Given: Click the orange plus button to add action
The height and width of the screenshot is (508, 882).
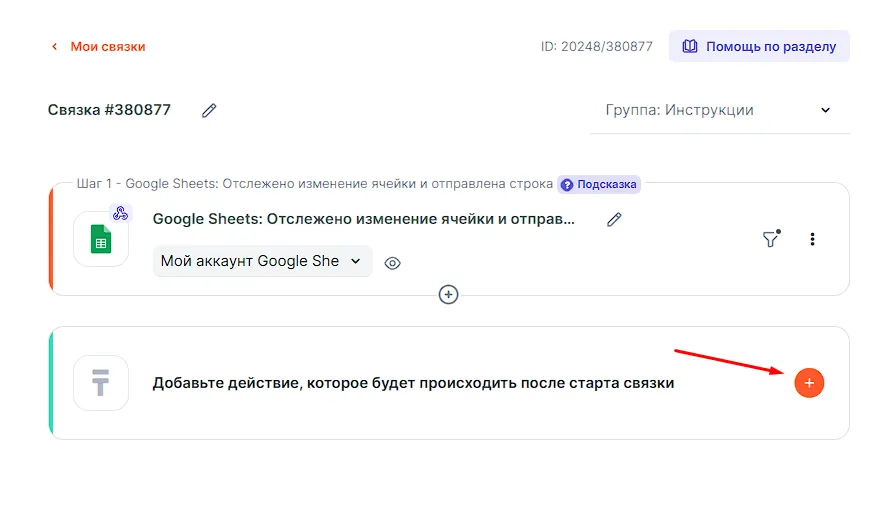Looking at the screenshot, I should [x=809, y=382].
